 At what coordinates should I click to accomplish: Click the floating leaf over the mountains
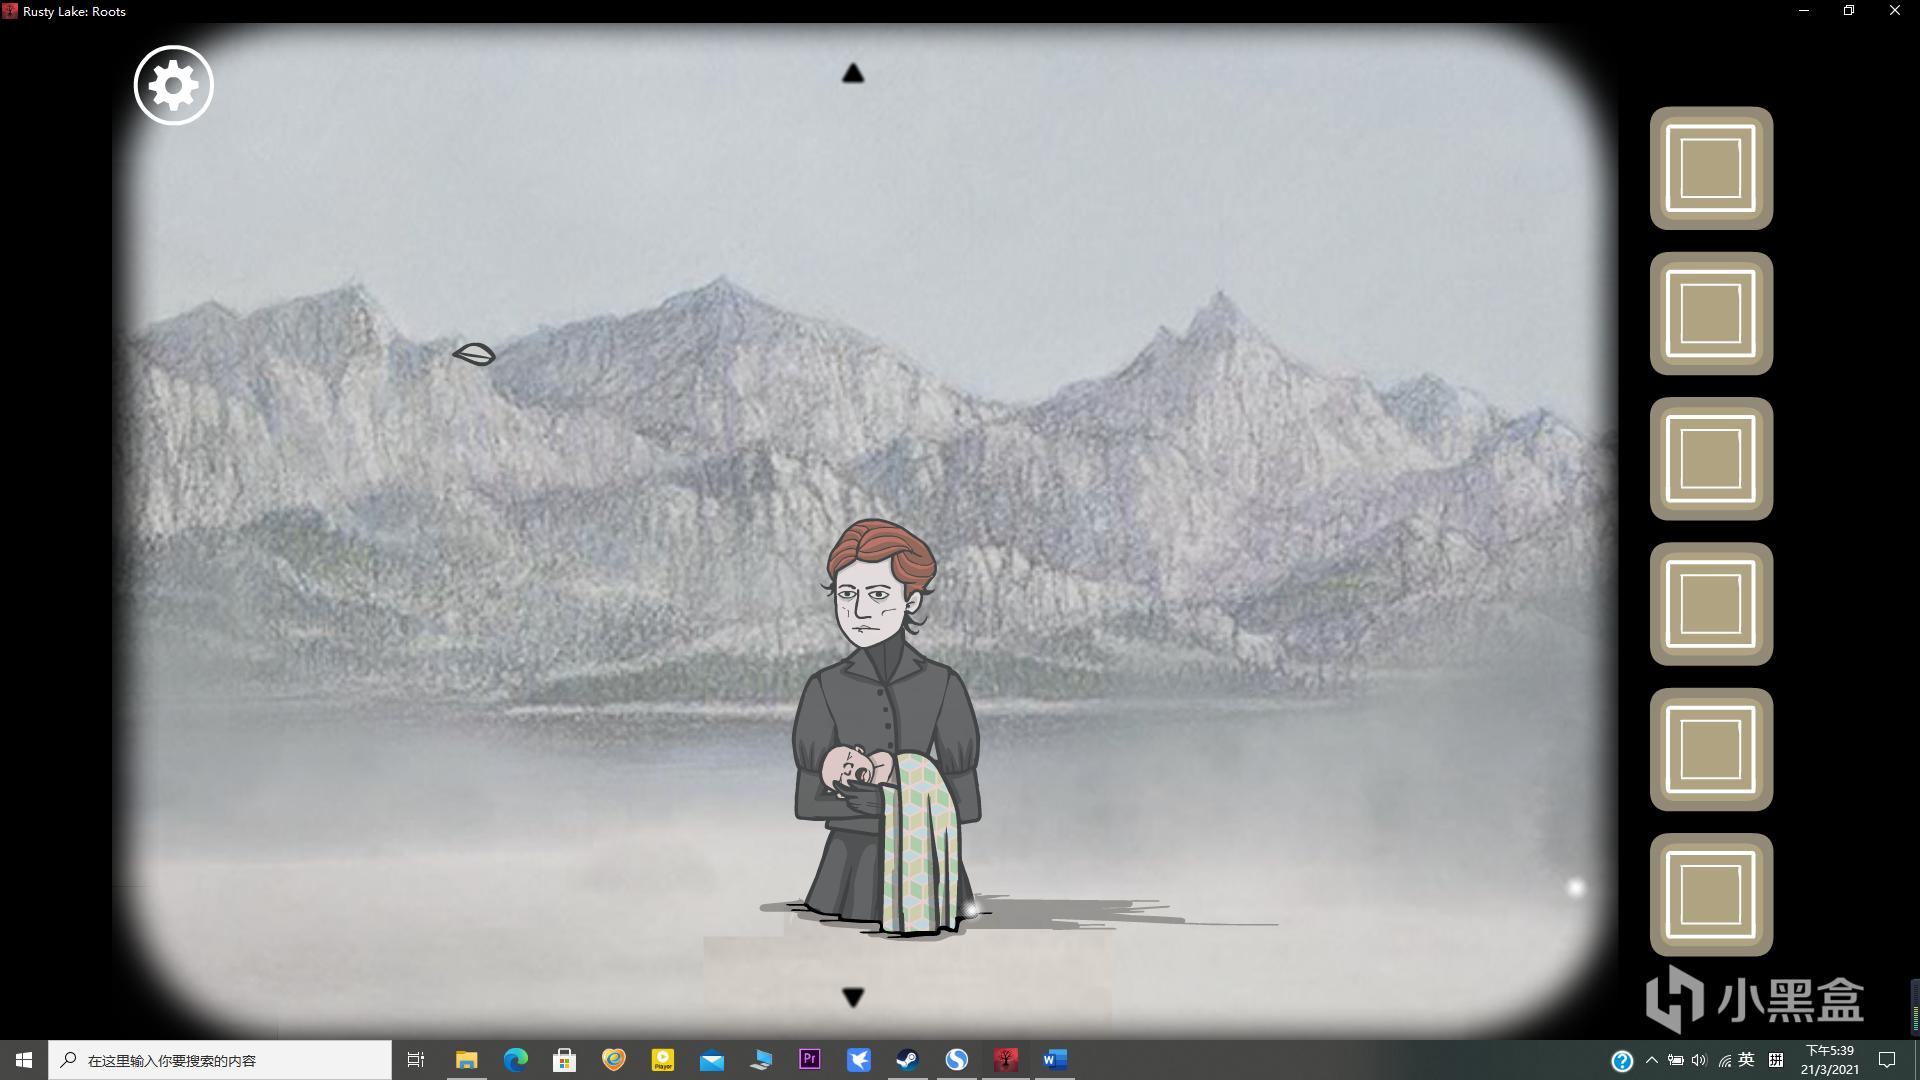click(x=474, y=354)
